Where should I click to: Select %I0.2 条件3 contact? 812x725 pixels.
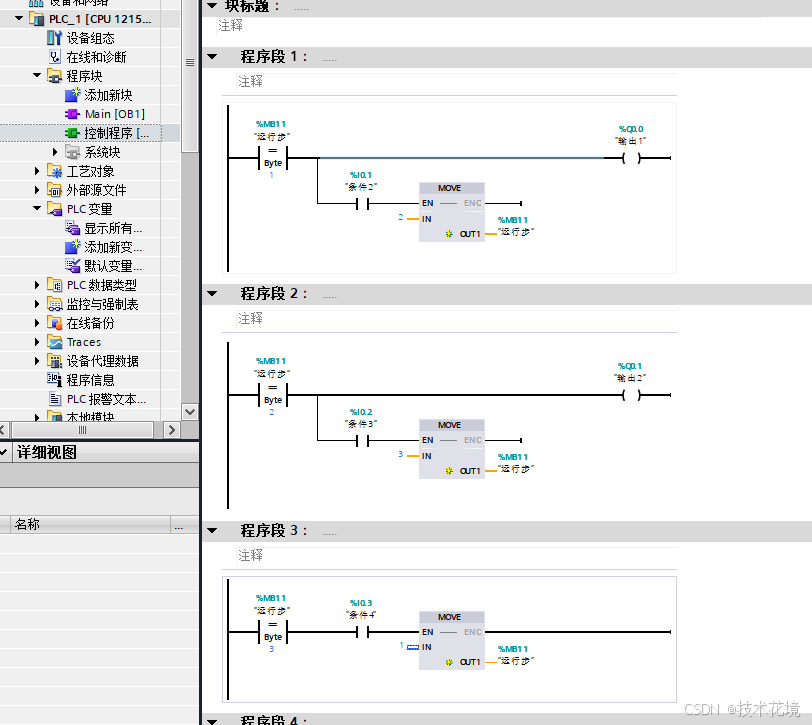pyautogui.click(x=362, y=441)
